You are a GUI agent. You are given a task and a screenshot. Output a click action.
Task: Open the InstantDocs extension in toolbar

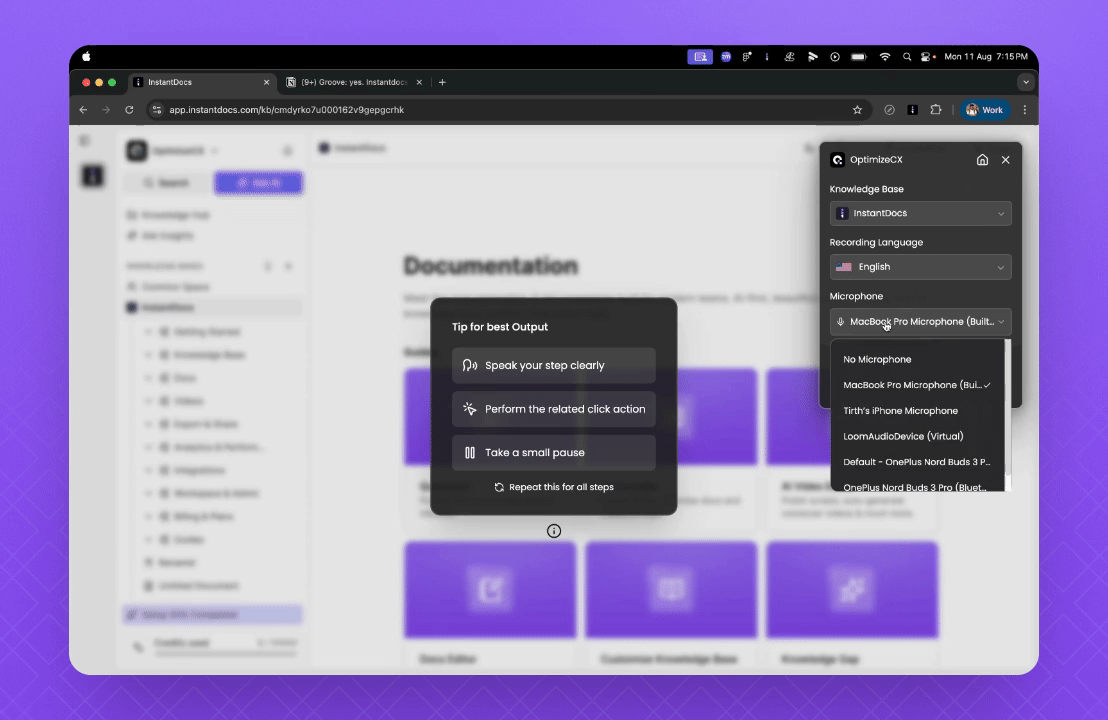912,110
